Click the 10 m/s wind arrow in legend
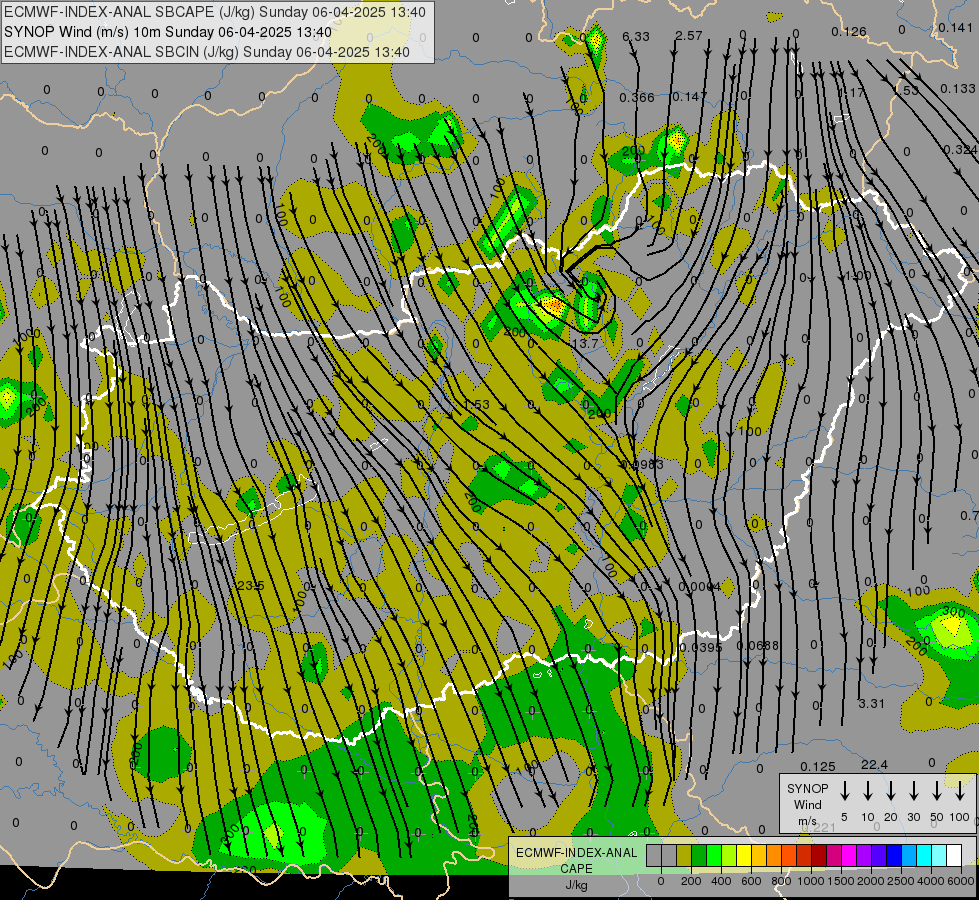 [x=868, y=791]
